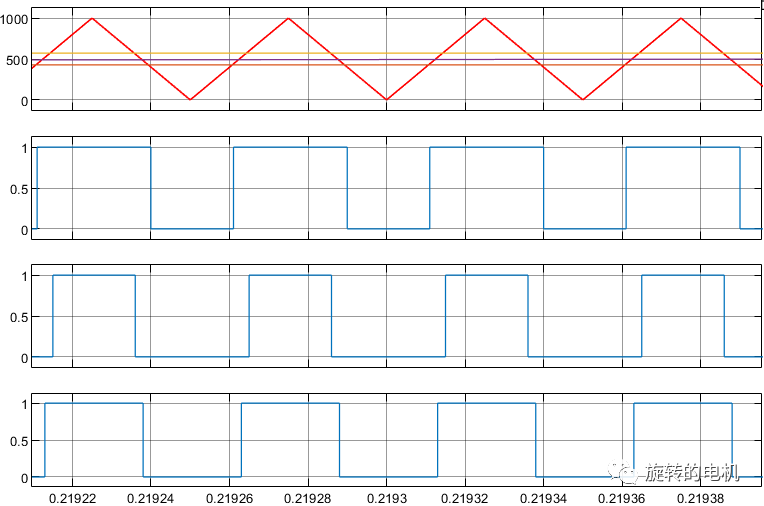Click the 0.5 label on bottom plot
The height and width of the screenshot is (506, 764).
tap(19, 441)
